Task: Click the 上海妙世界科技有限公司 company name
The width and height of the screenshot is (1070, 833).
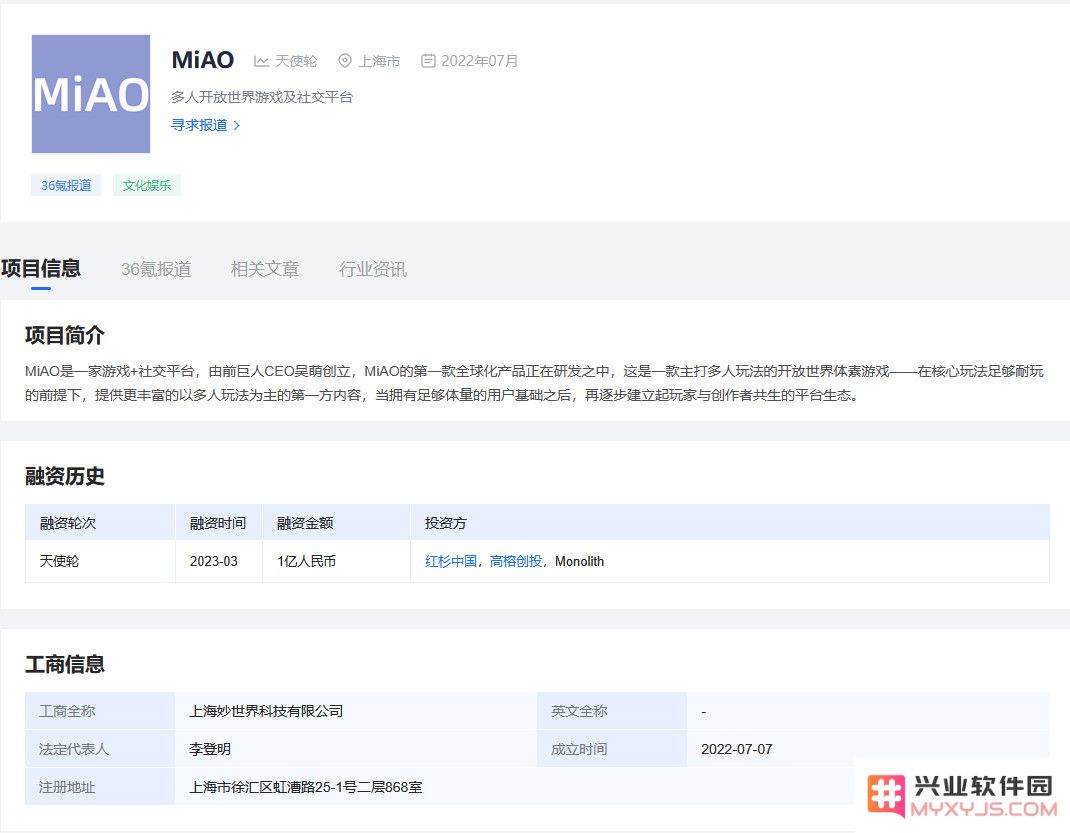Action: [x=266, y=711]
